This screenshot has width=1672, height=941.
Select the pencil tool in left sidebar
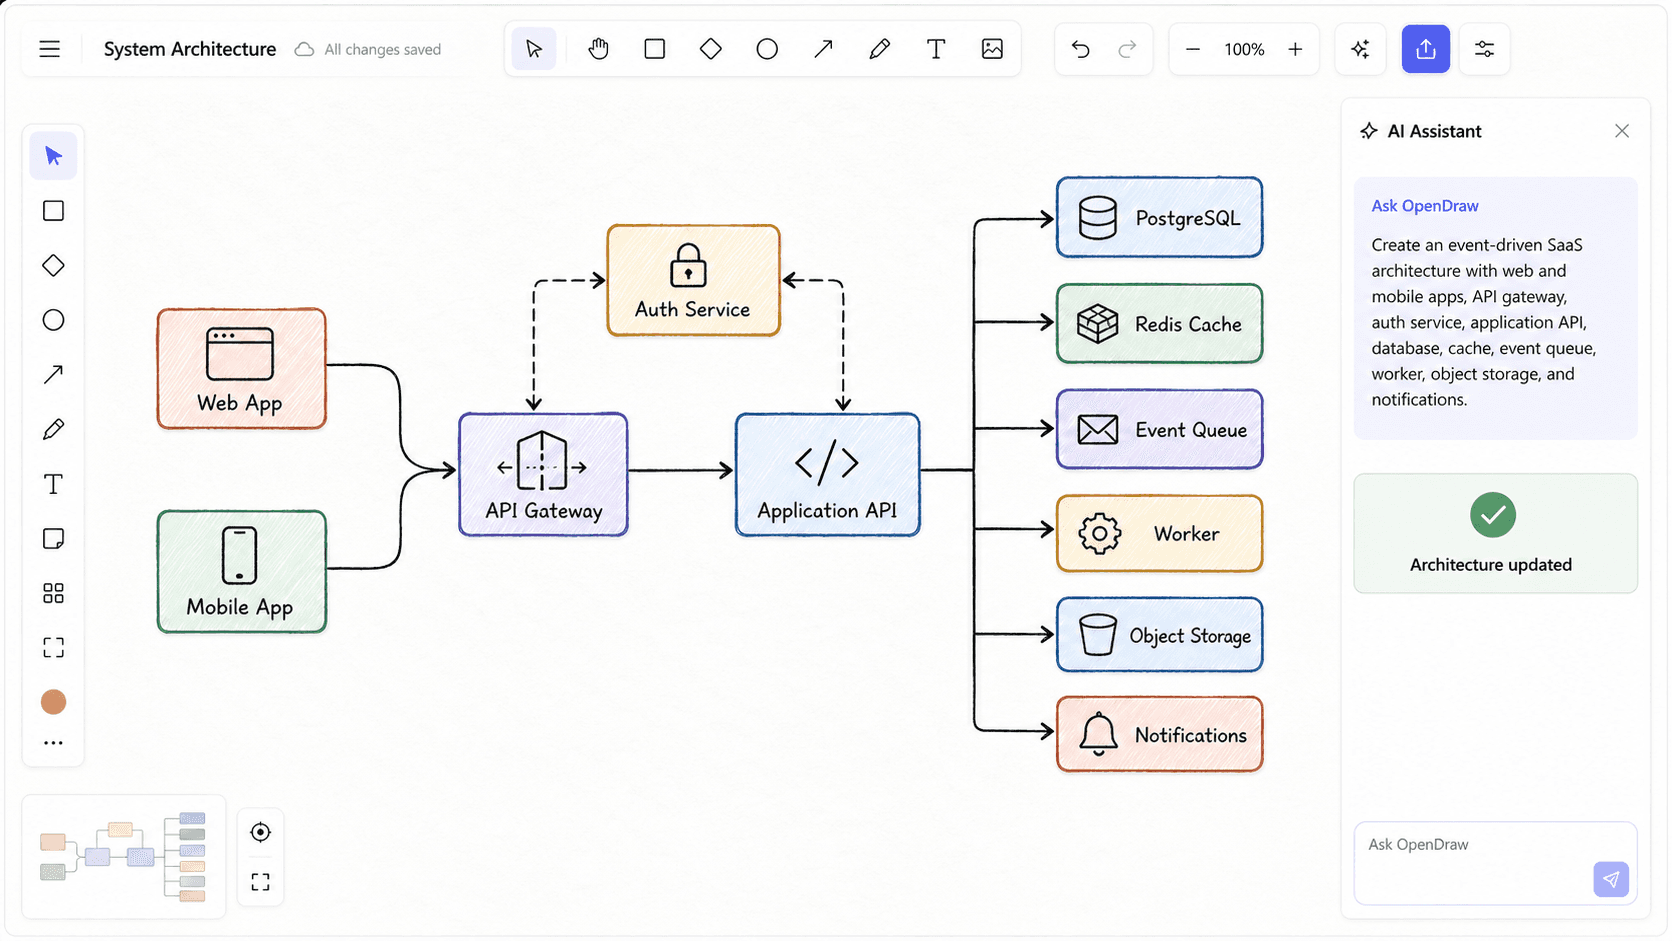[x=54, y=429]
